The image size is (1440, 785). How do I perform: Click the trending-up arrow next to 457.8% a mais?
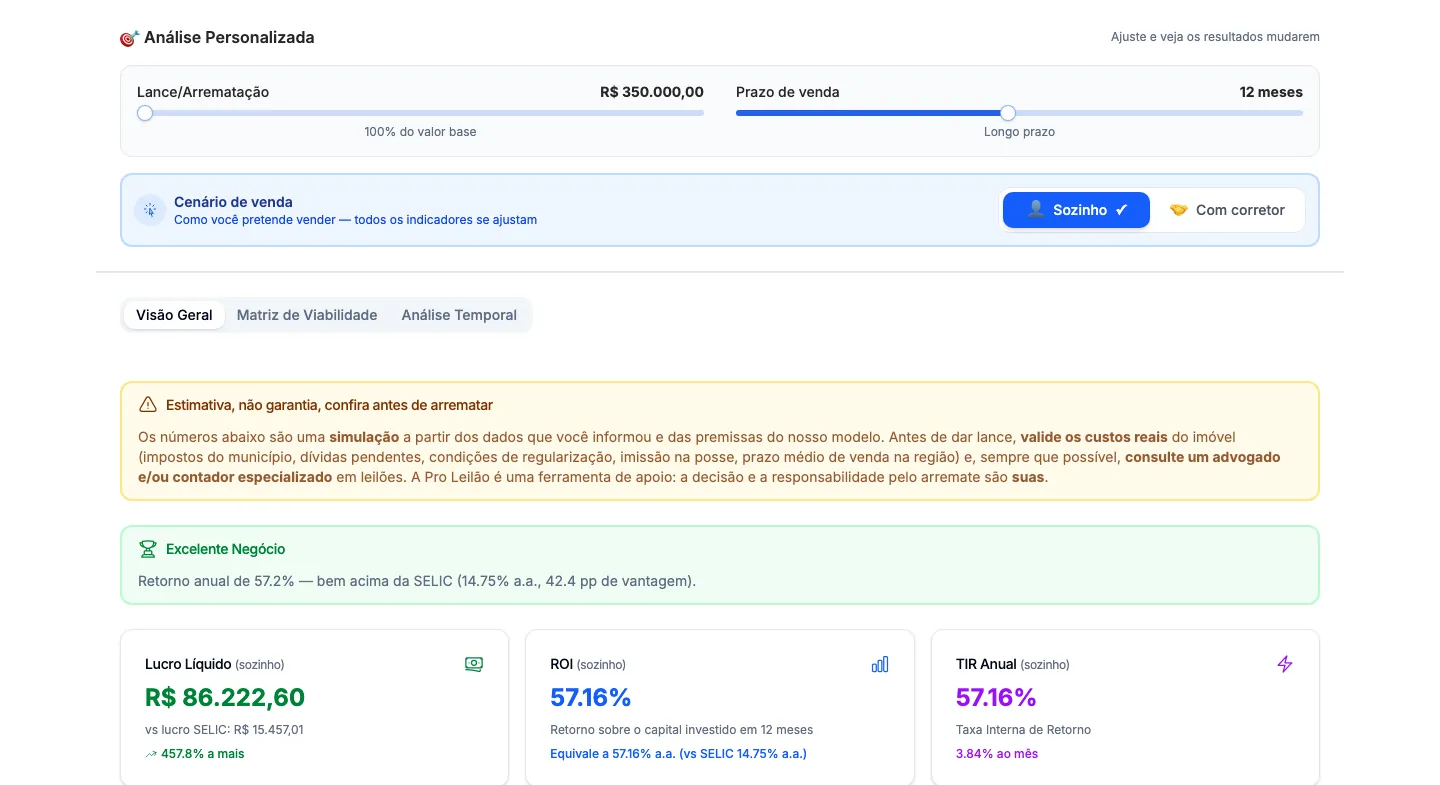[151, 754]
